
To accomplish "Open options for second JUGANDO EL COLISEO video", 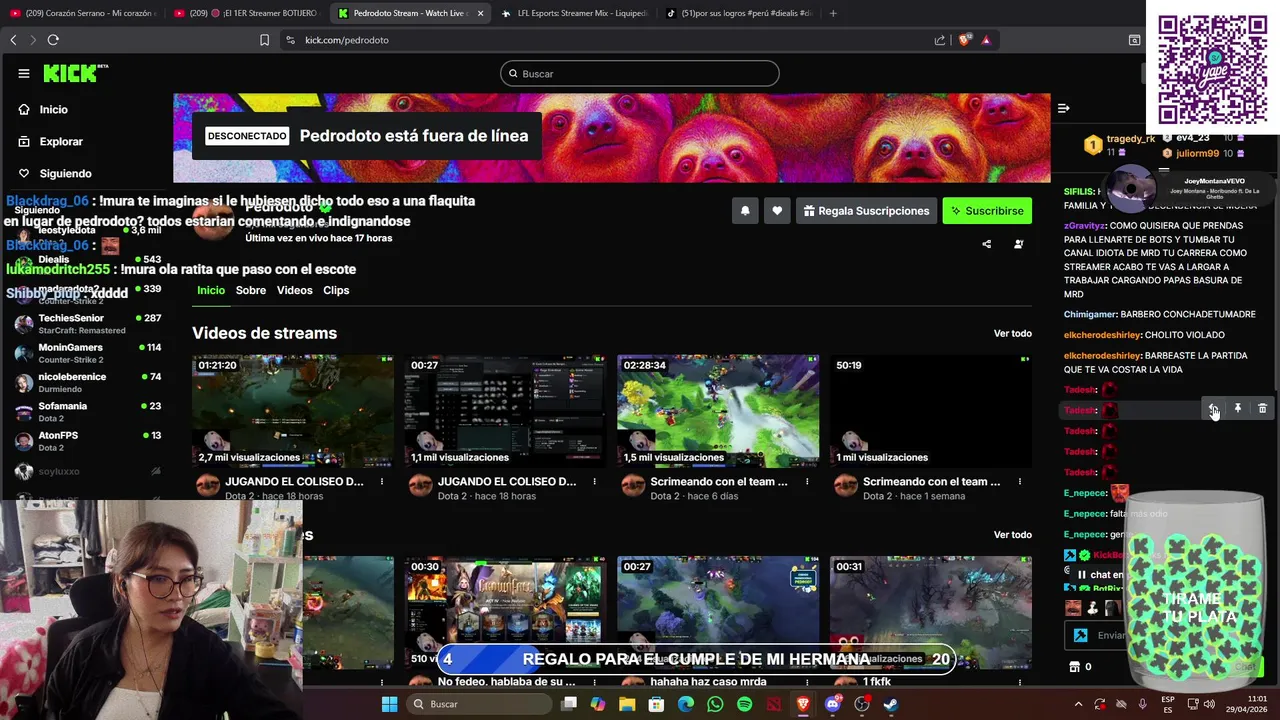I will pos(595,482).
